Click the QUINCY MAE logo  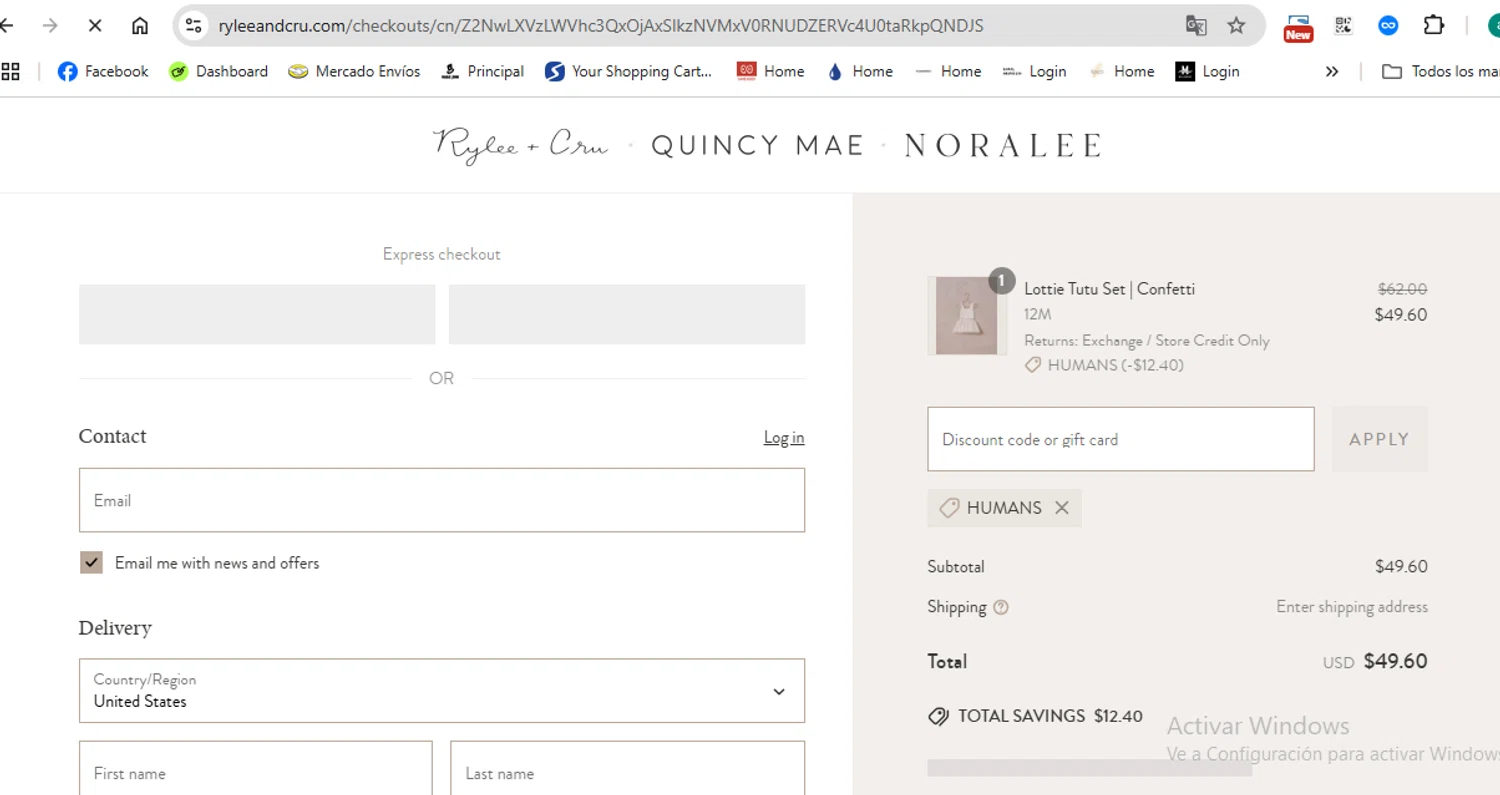[x=757, y=146]
